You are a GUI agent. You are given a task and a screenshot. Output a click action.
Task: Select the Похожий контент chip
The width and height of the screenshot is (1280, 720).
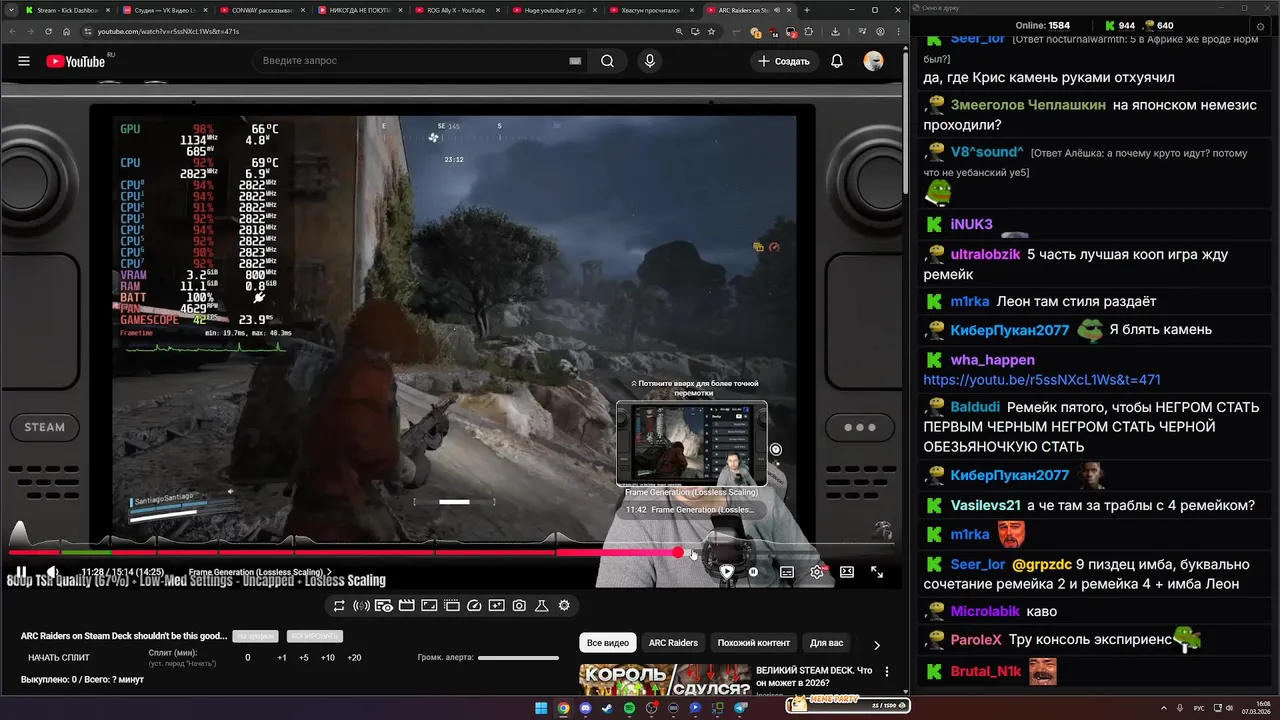[754, 643]
